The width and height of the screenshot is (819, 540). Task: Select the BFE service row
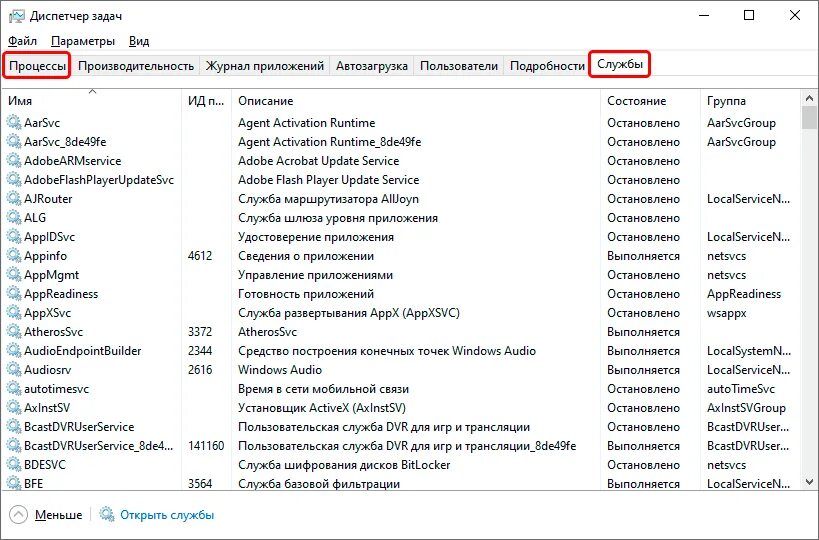coord(300,484)
